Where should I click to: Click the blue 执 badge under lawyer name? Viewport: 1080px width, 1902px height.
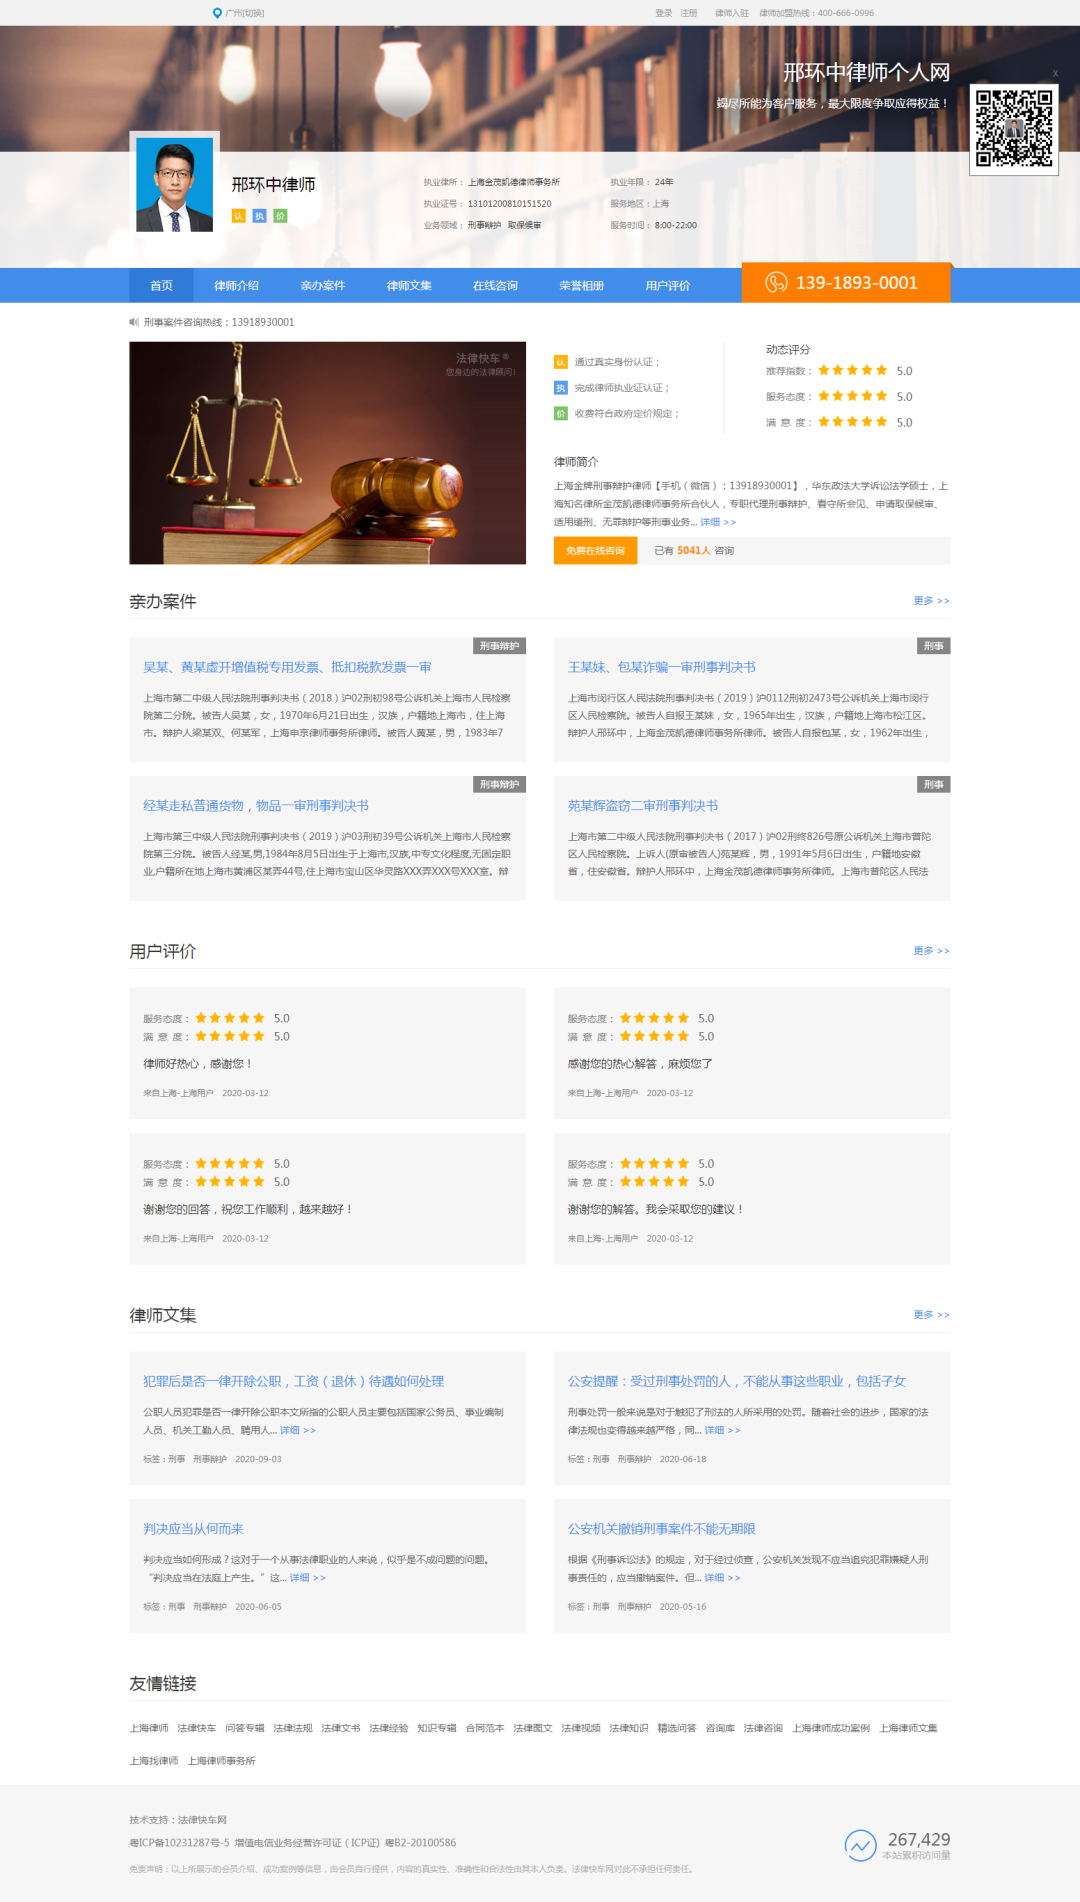(259, 216)
